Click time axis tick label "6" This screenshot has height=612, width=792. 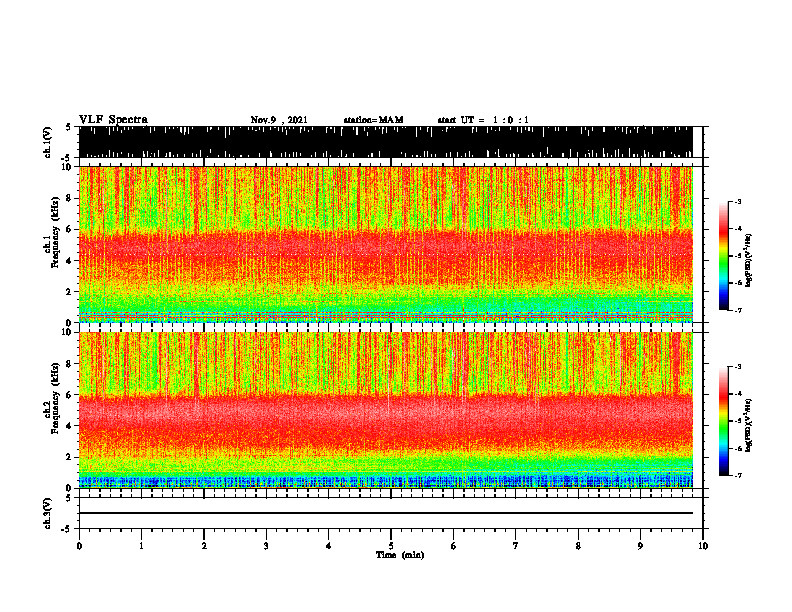(x=454, y=546)
